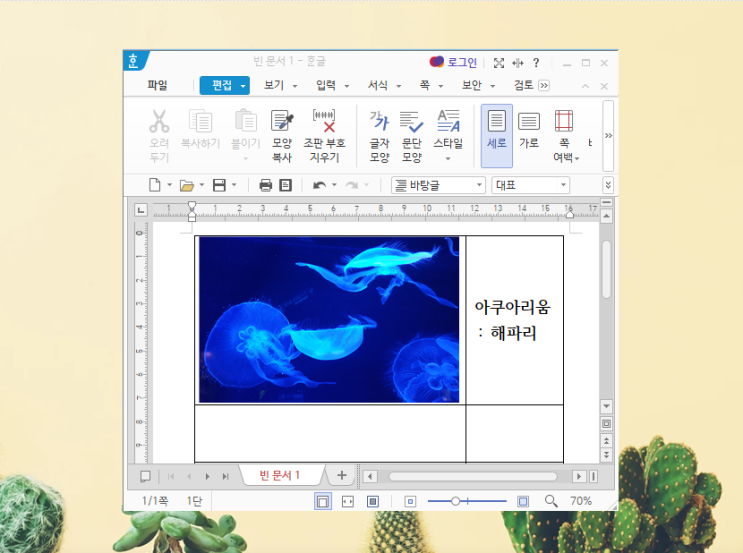This screenshot has height=553, width=743.
Task: Expand more ribbon commands chevron
Action: (608, 136)
